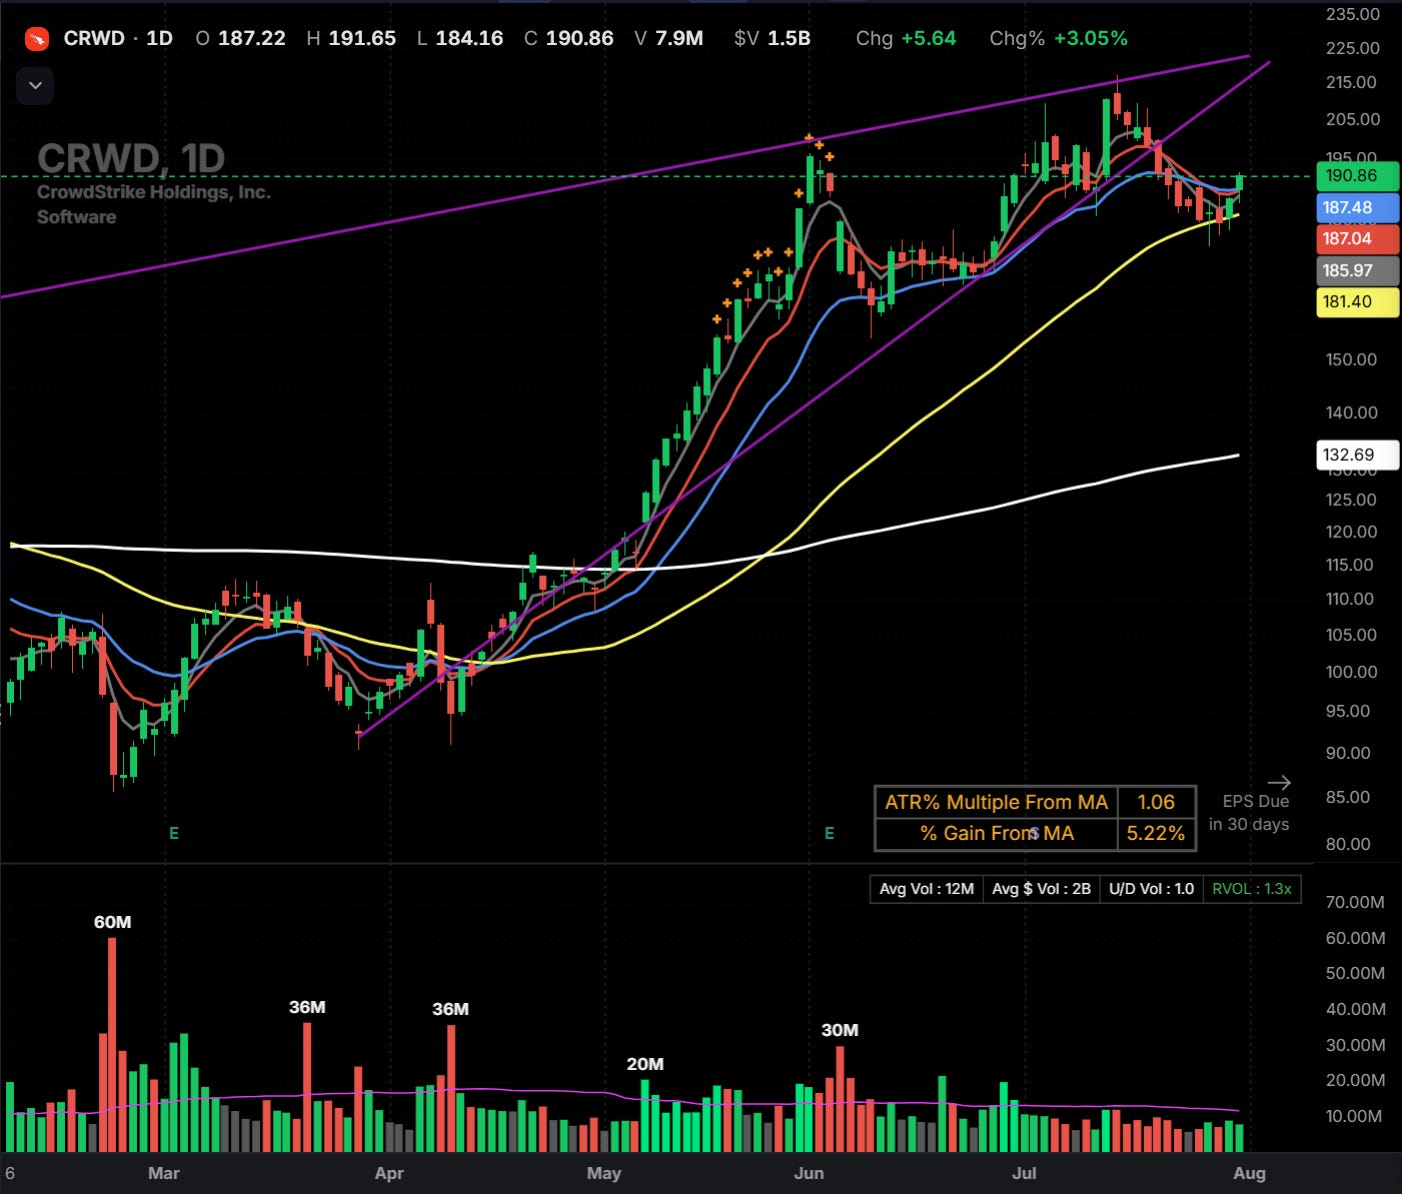This screenshot has width=1402, height=1194.
Task: Click the dollar volume value 1.5B
Action: pos(789,38)
